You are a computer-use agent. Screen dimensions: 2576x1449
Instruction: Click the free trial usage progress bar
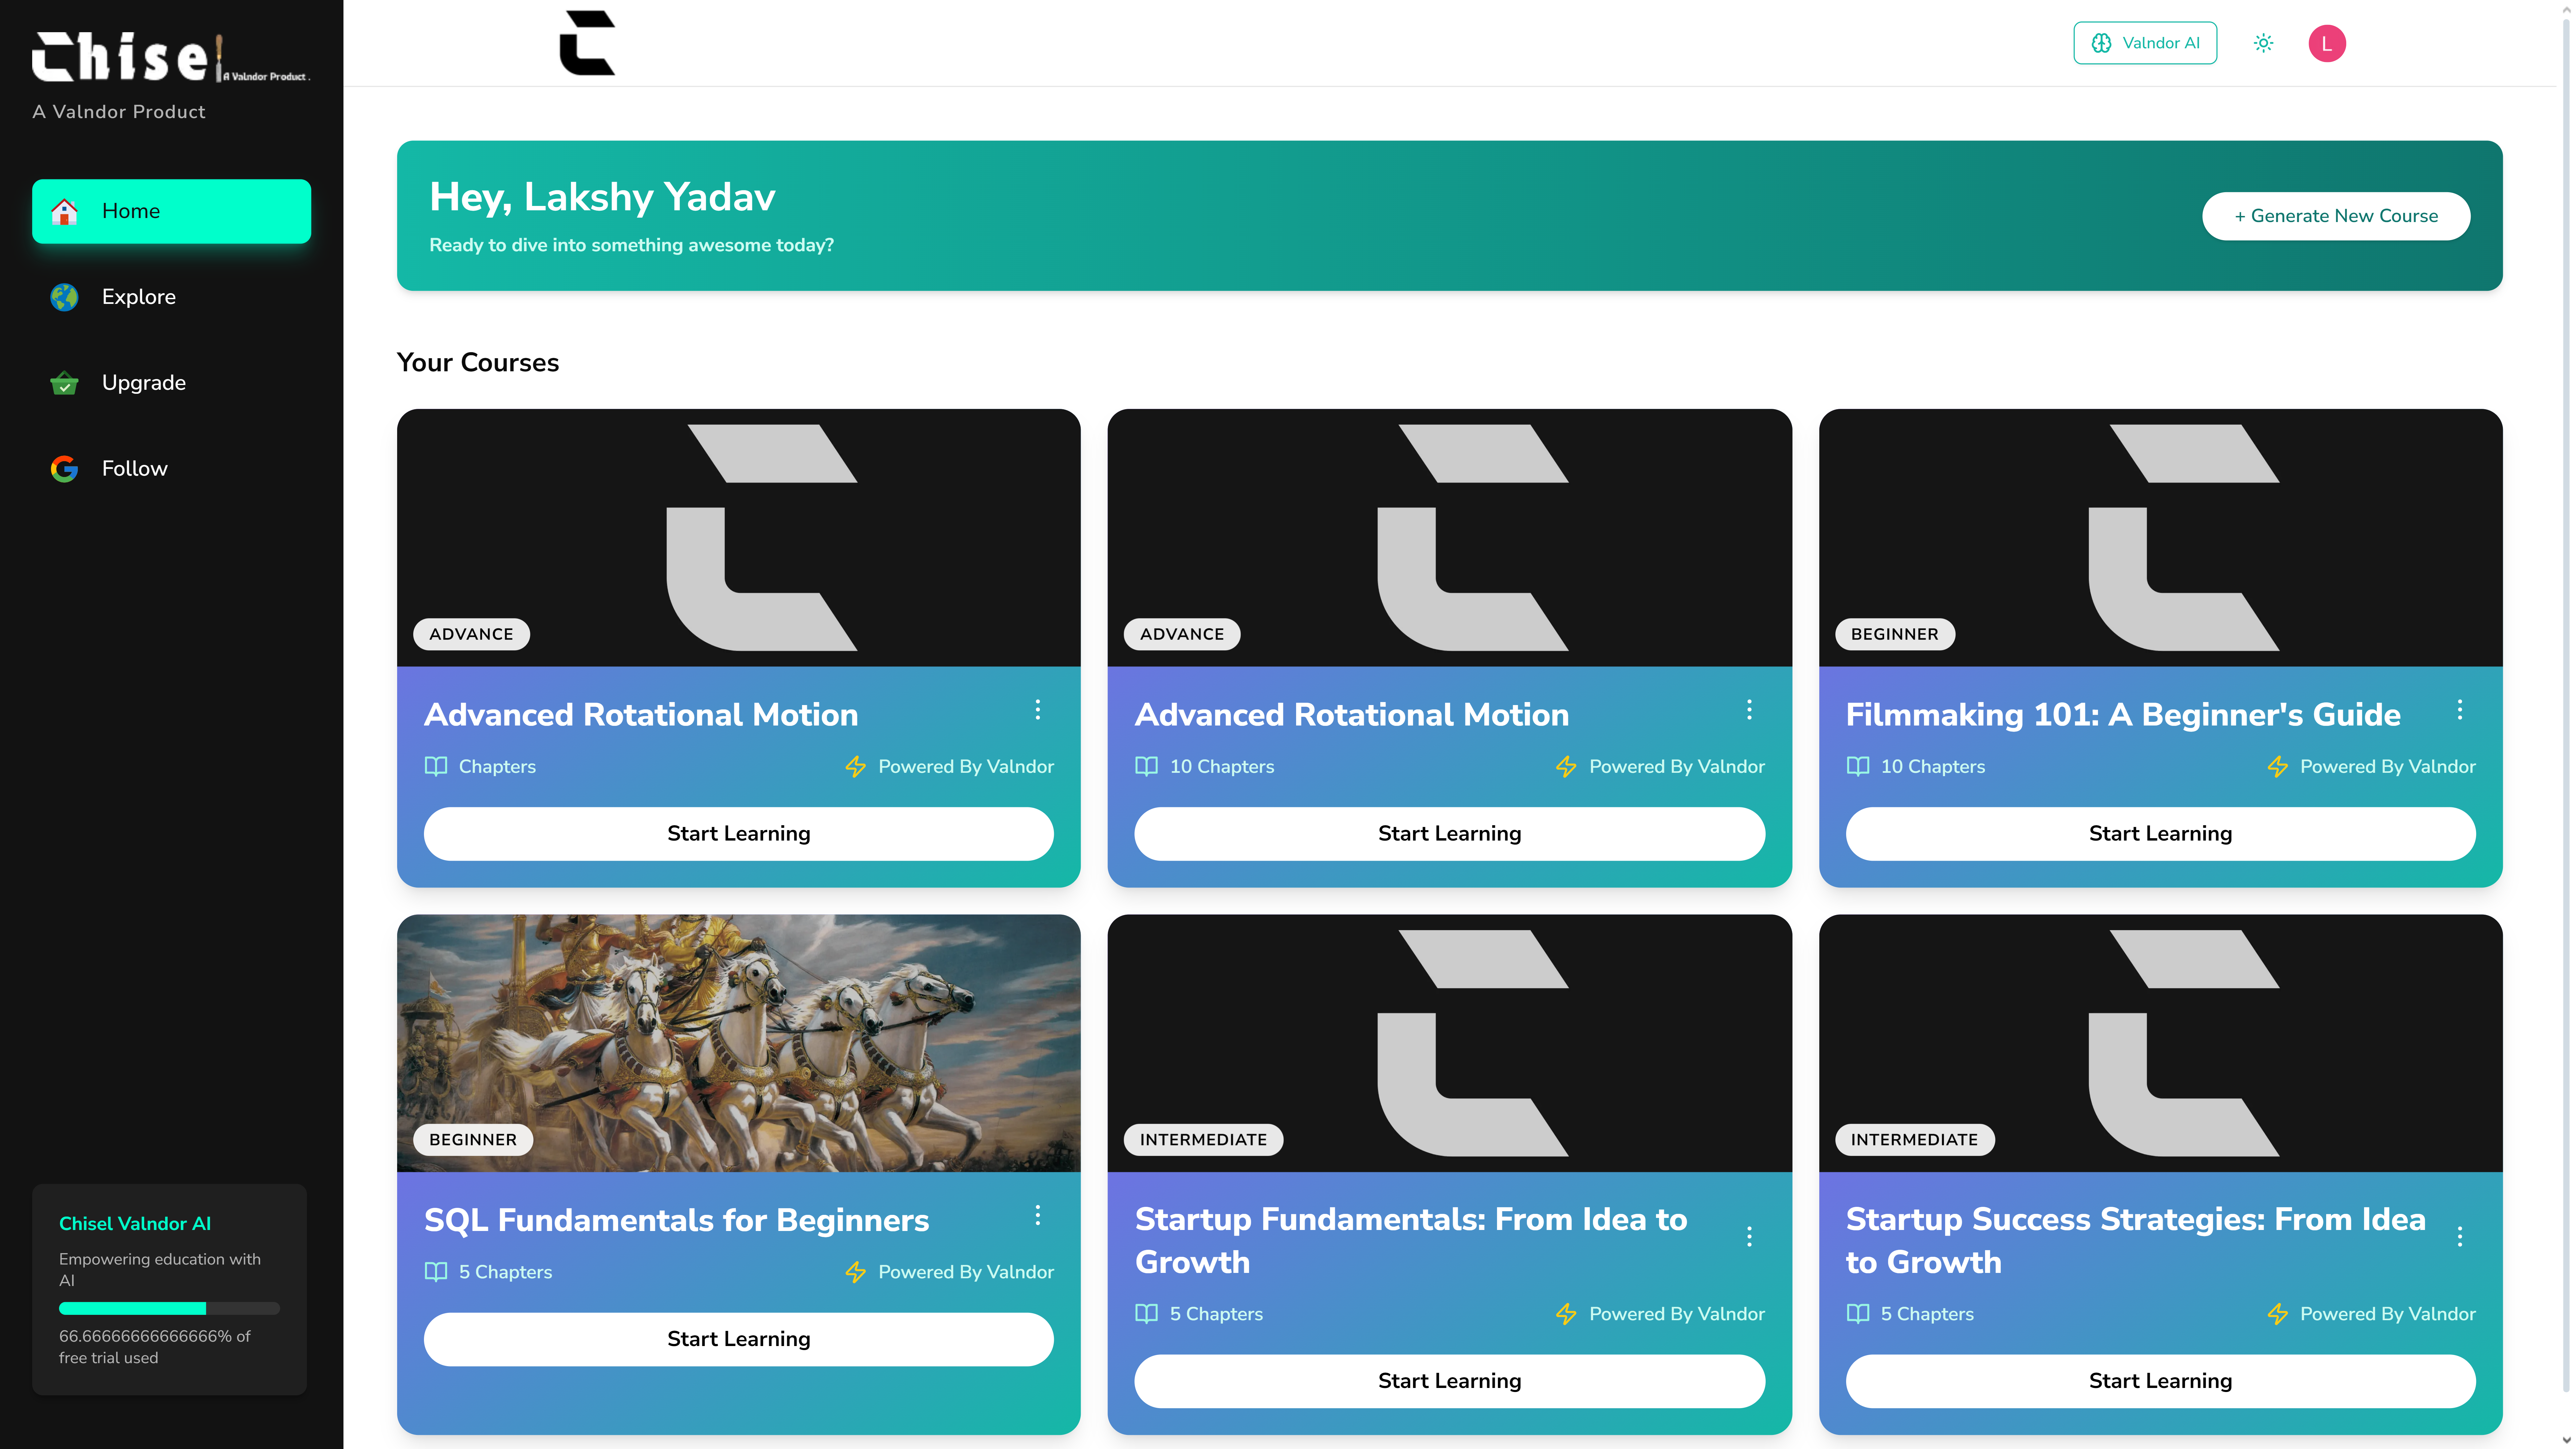coord(169,1308)
